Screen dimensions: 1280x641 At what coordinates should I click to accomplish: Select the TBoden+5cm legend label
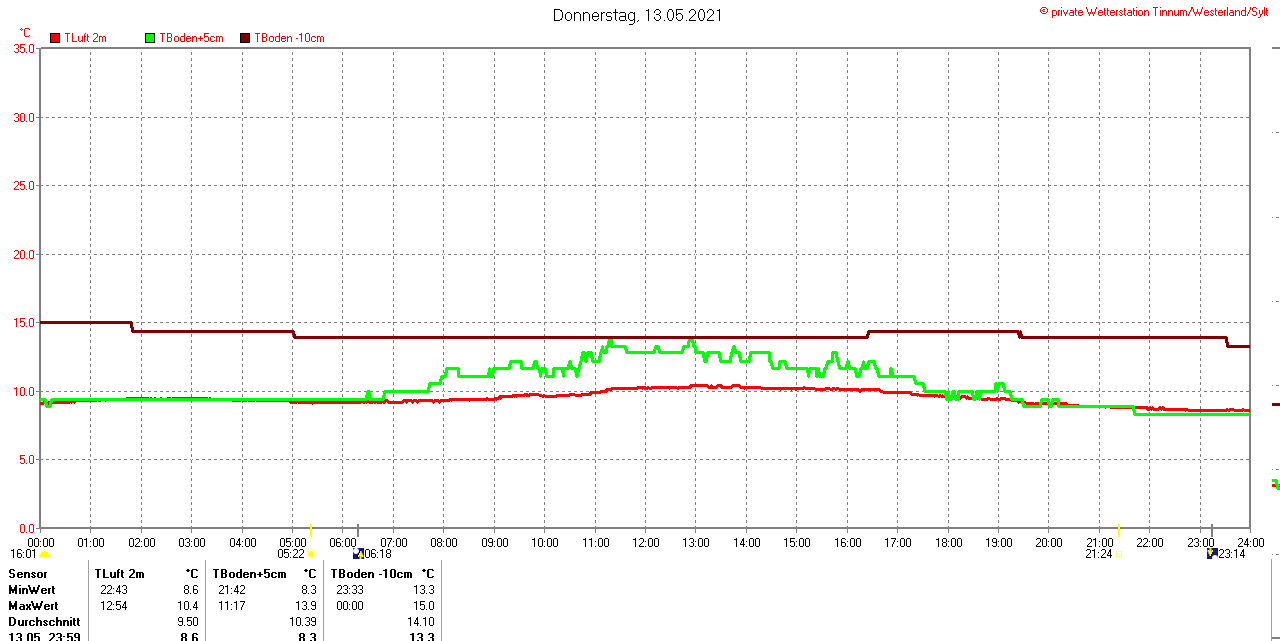(x=191, y=38)
